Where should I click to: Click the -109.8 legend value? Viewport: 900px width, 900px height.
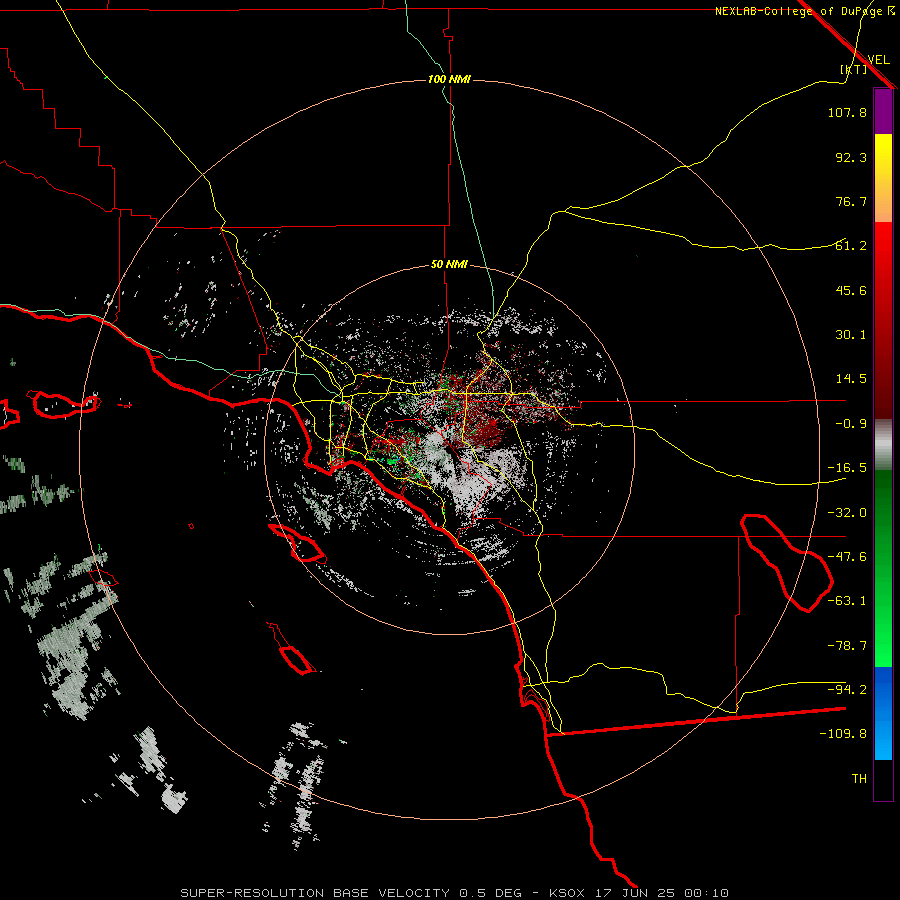coord(843,734)
